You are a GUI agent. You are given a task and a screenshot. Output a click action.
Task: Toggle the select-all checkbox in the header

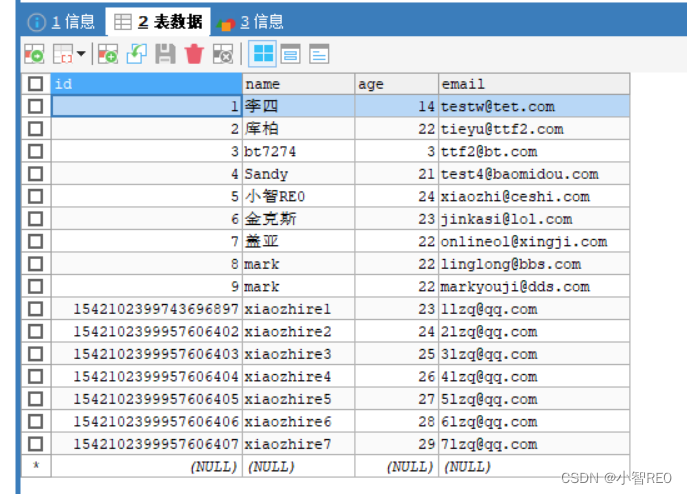pyautogui.click(x=35, y=84)
